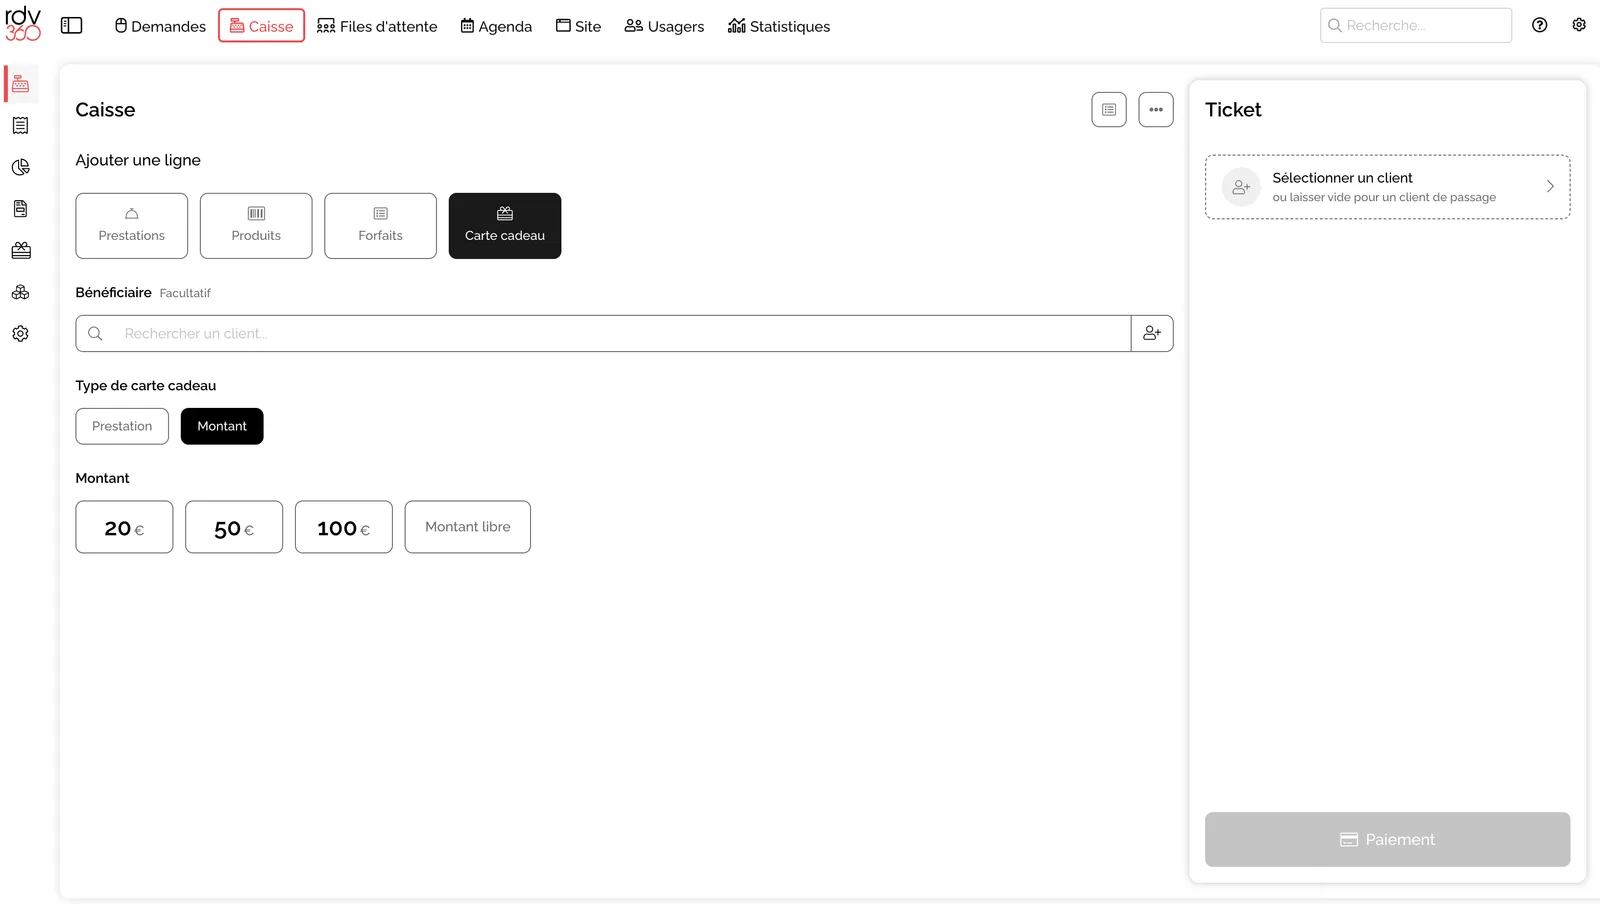Open the three-dots more options menu
1600x904 pixels.
tap(1156, 110)
